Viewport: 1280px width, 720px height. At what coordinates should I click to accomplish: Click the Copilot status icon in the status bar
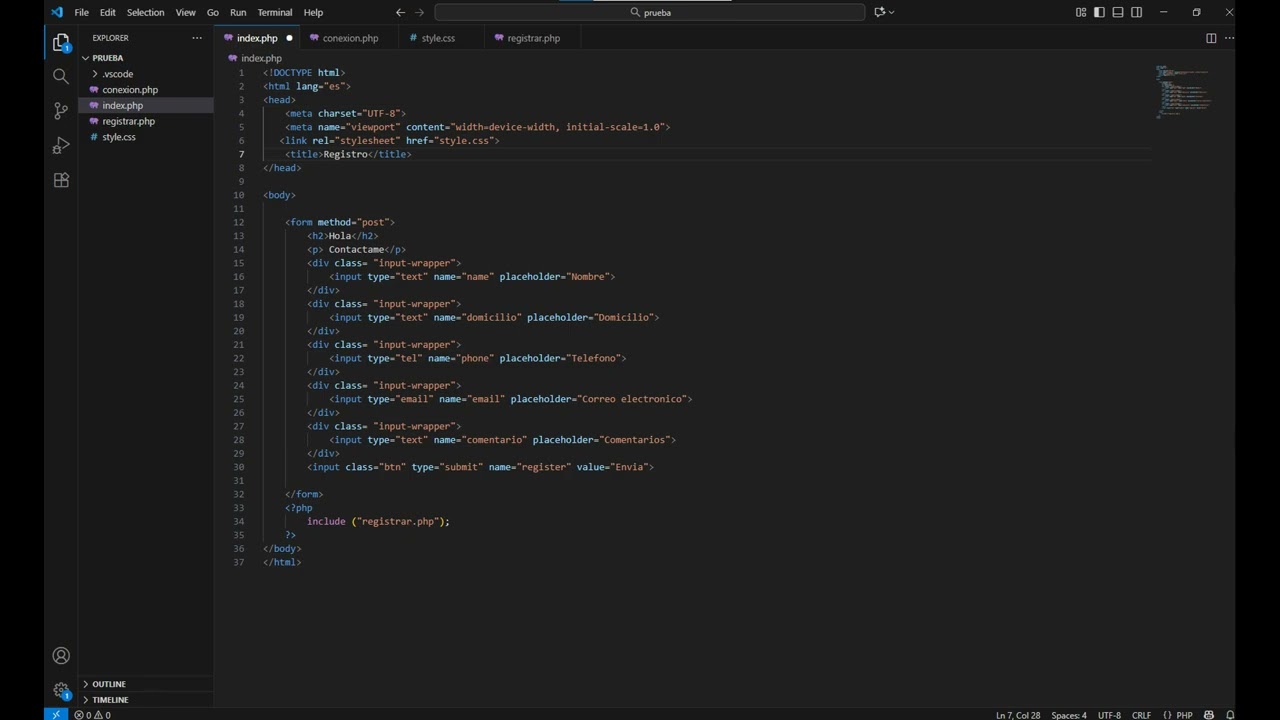point(1210,715)
